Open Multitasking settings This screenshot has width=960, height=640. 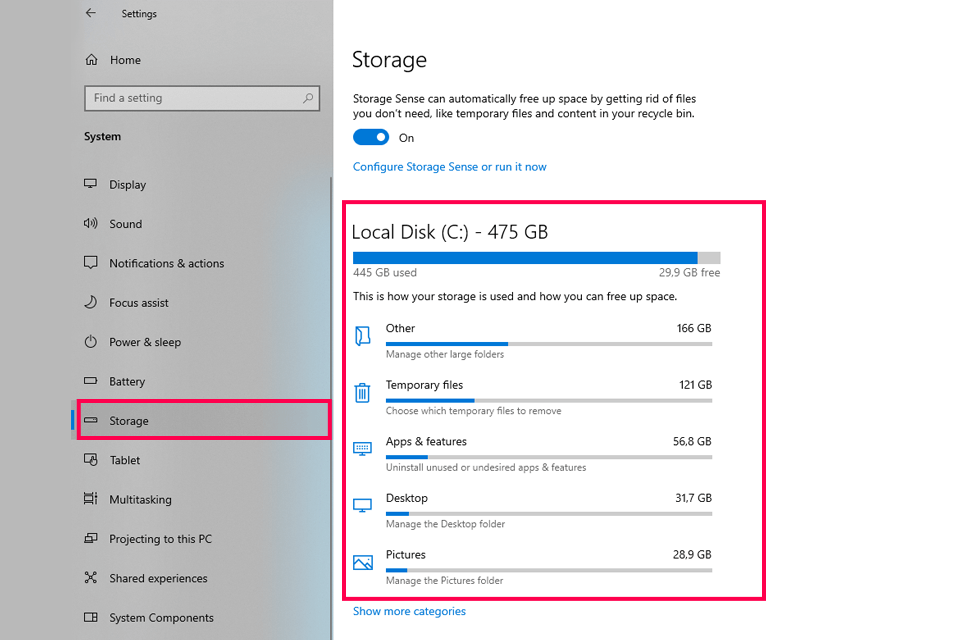pyautogui.click(x=140, y=500)
